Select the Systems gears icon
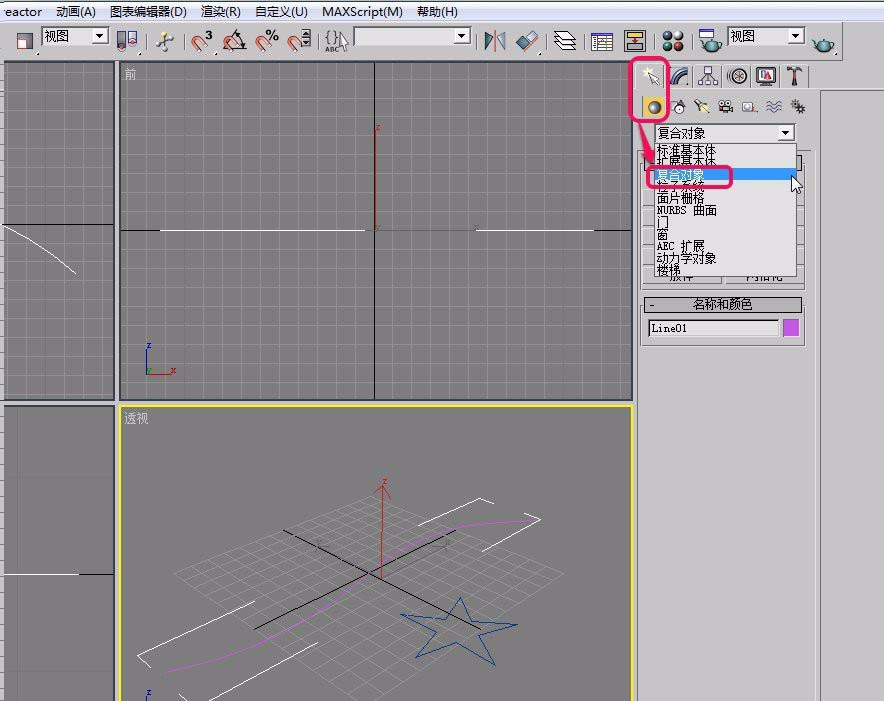Viewport: 884px width, 701px height. [x=798, y=107]
